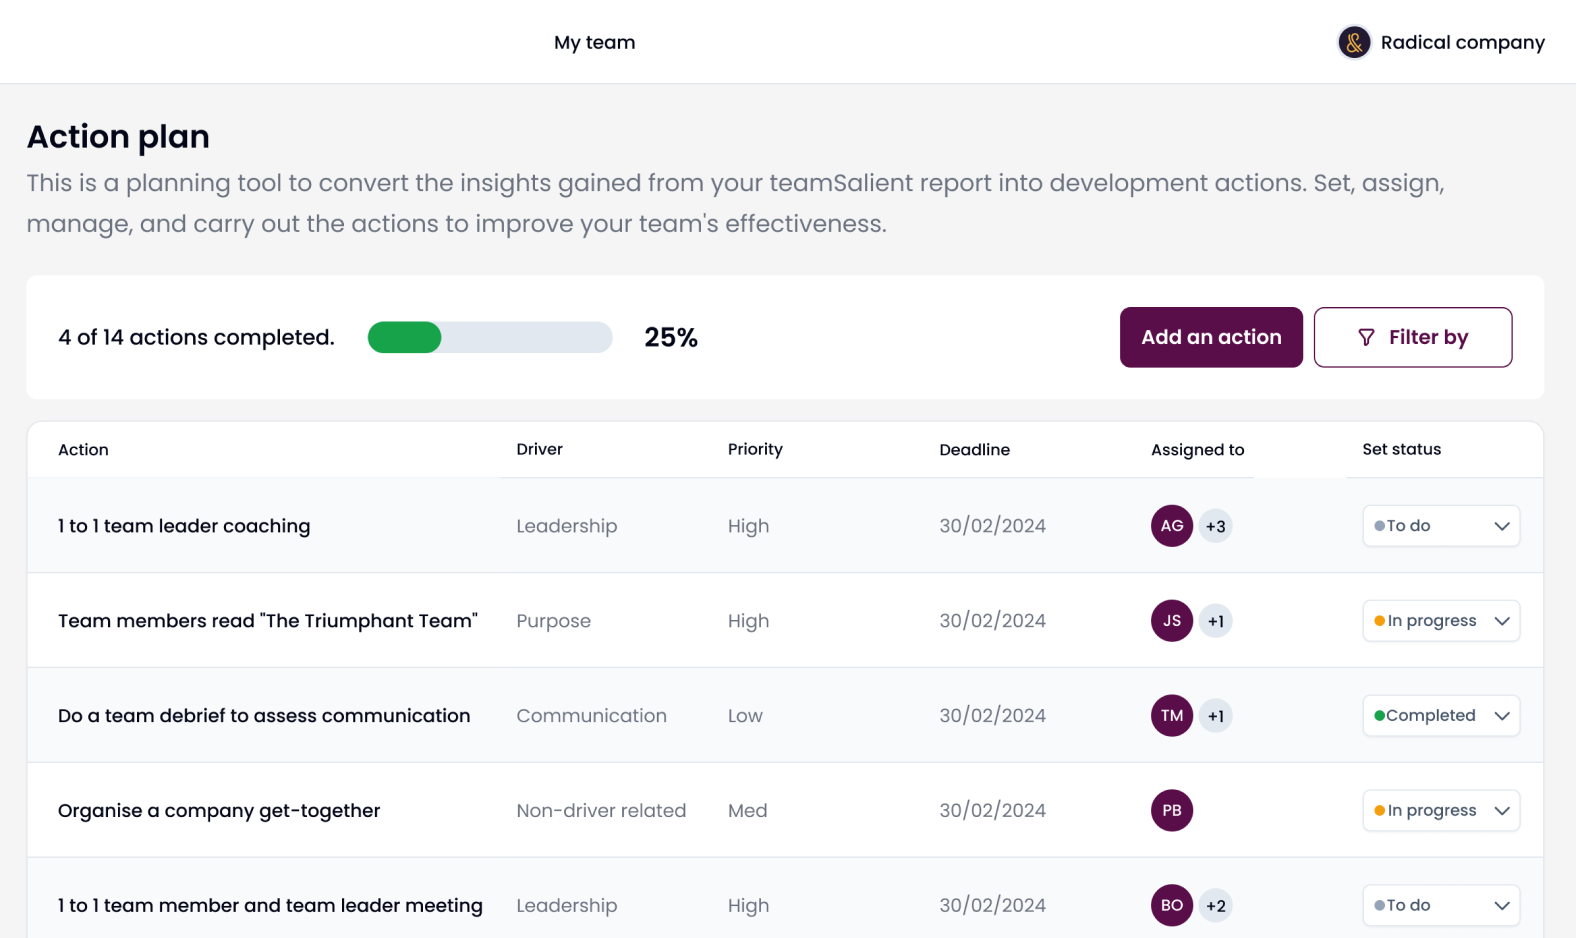This screenshot has width=1577, height=938.
Task: Click the AG assignee avatar
Action: [1171, 526]
